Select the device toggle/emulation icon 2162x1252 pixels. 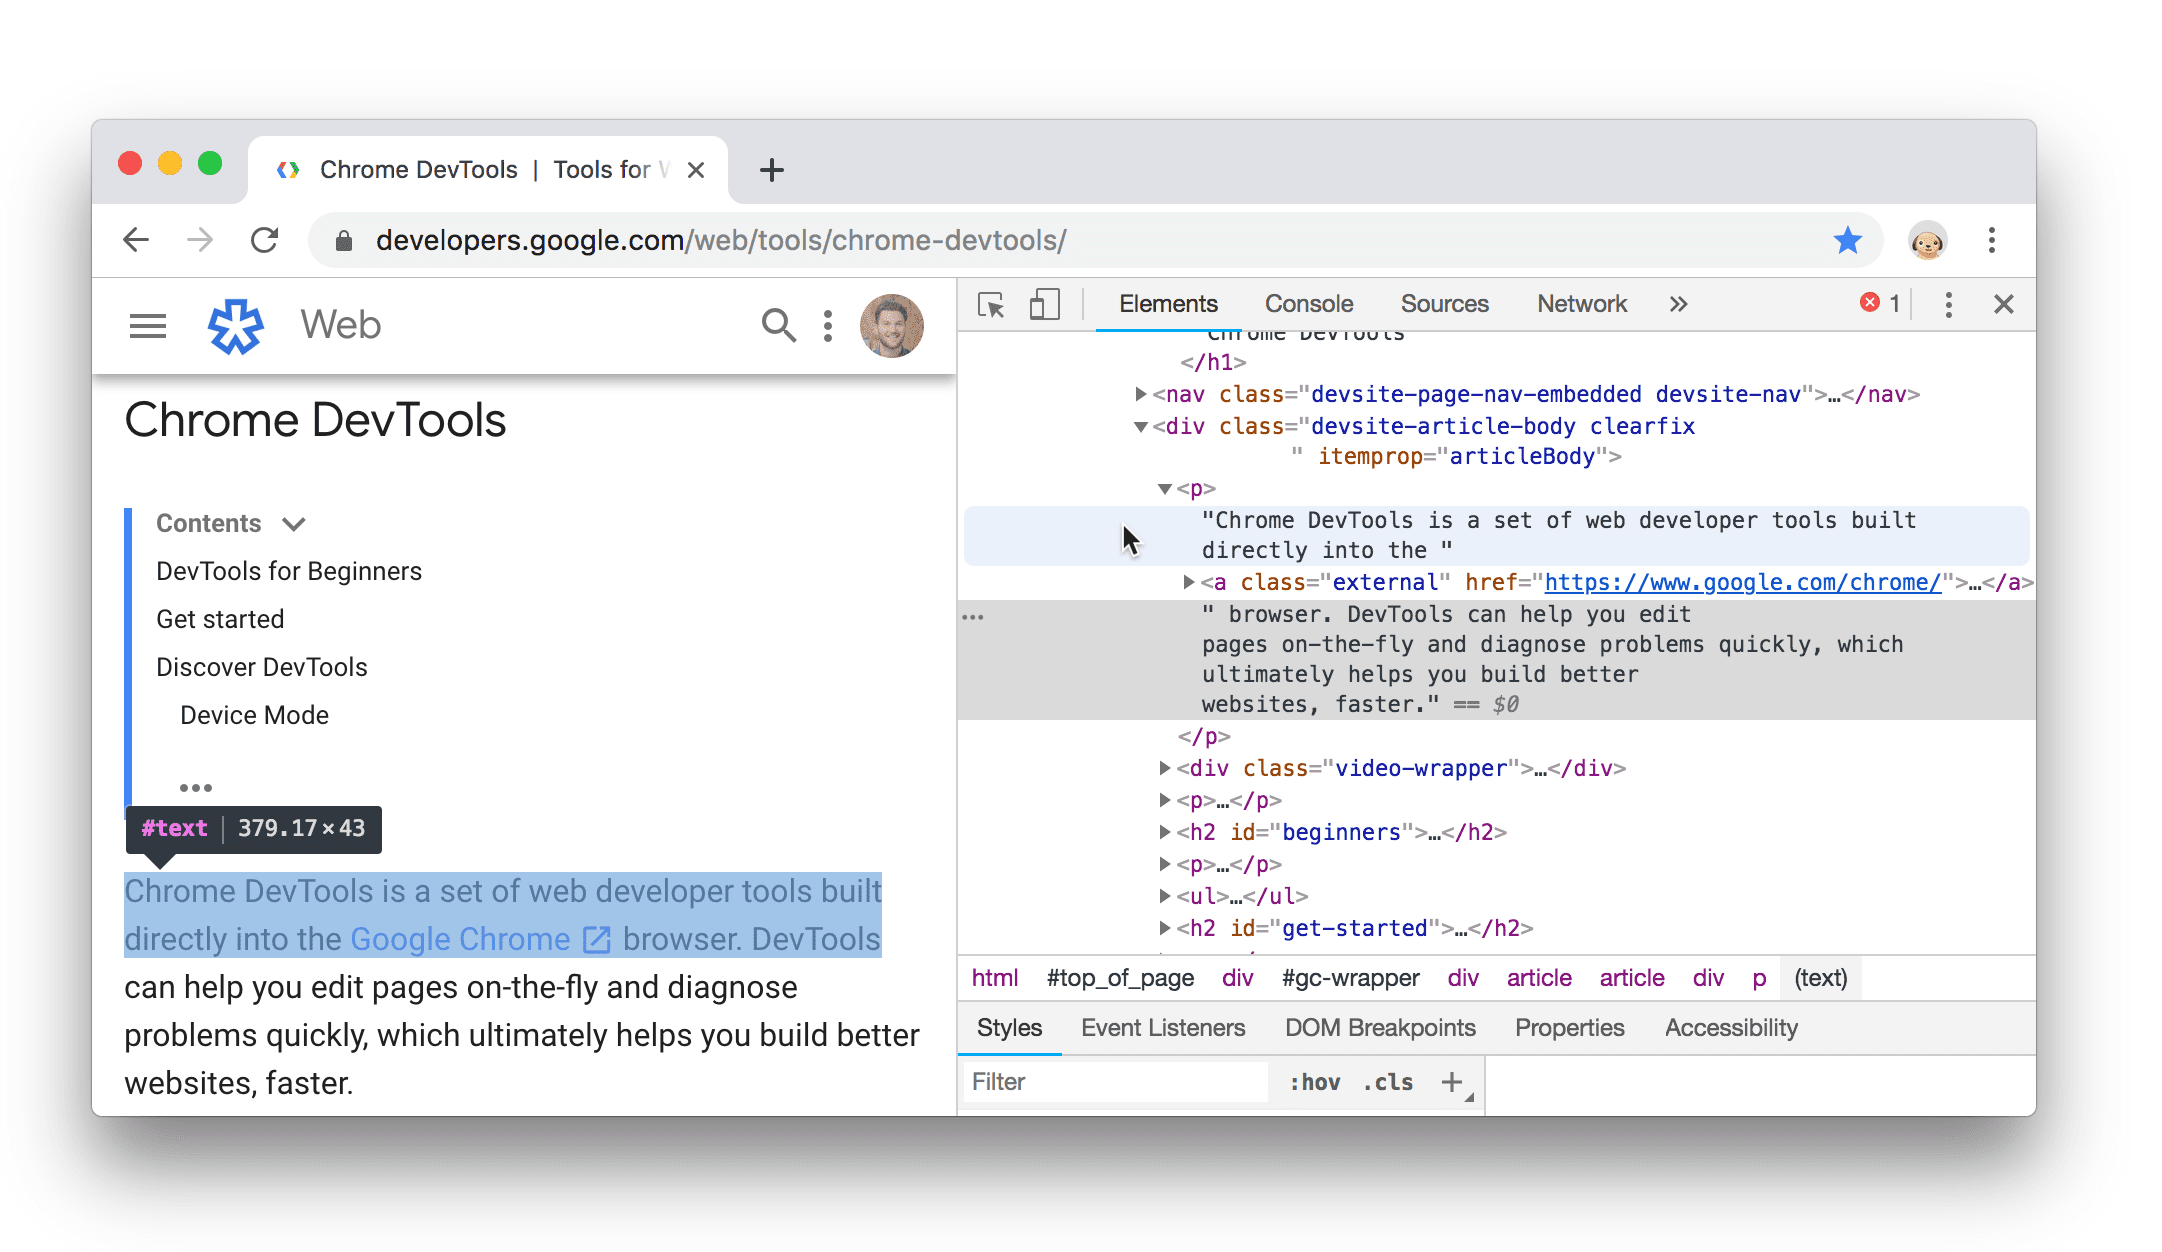(x=1042, y=304)
